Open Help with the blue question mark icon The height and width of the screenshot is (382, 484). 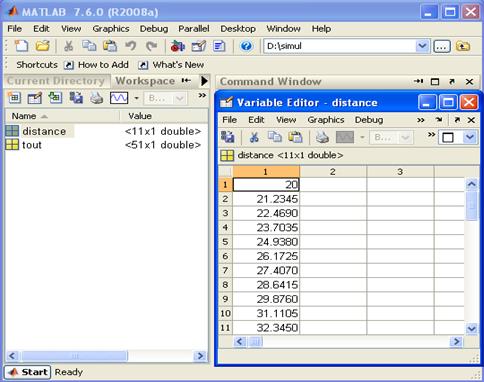point(246,46)
